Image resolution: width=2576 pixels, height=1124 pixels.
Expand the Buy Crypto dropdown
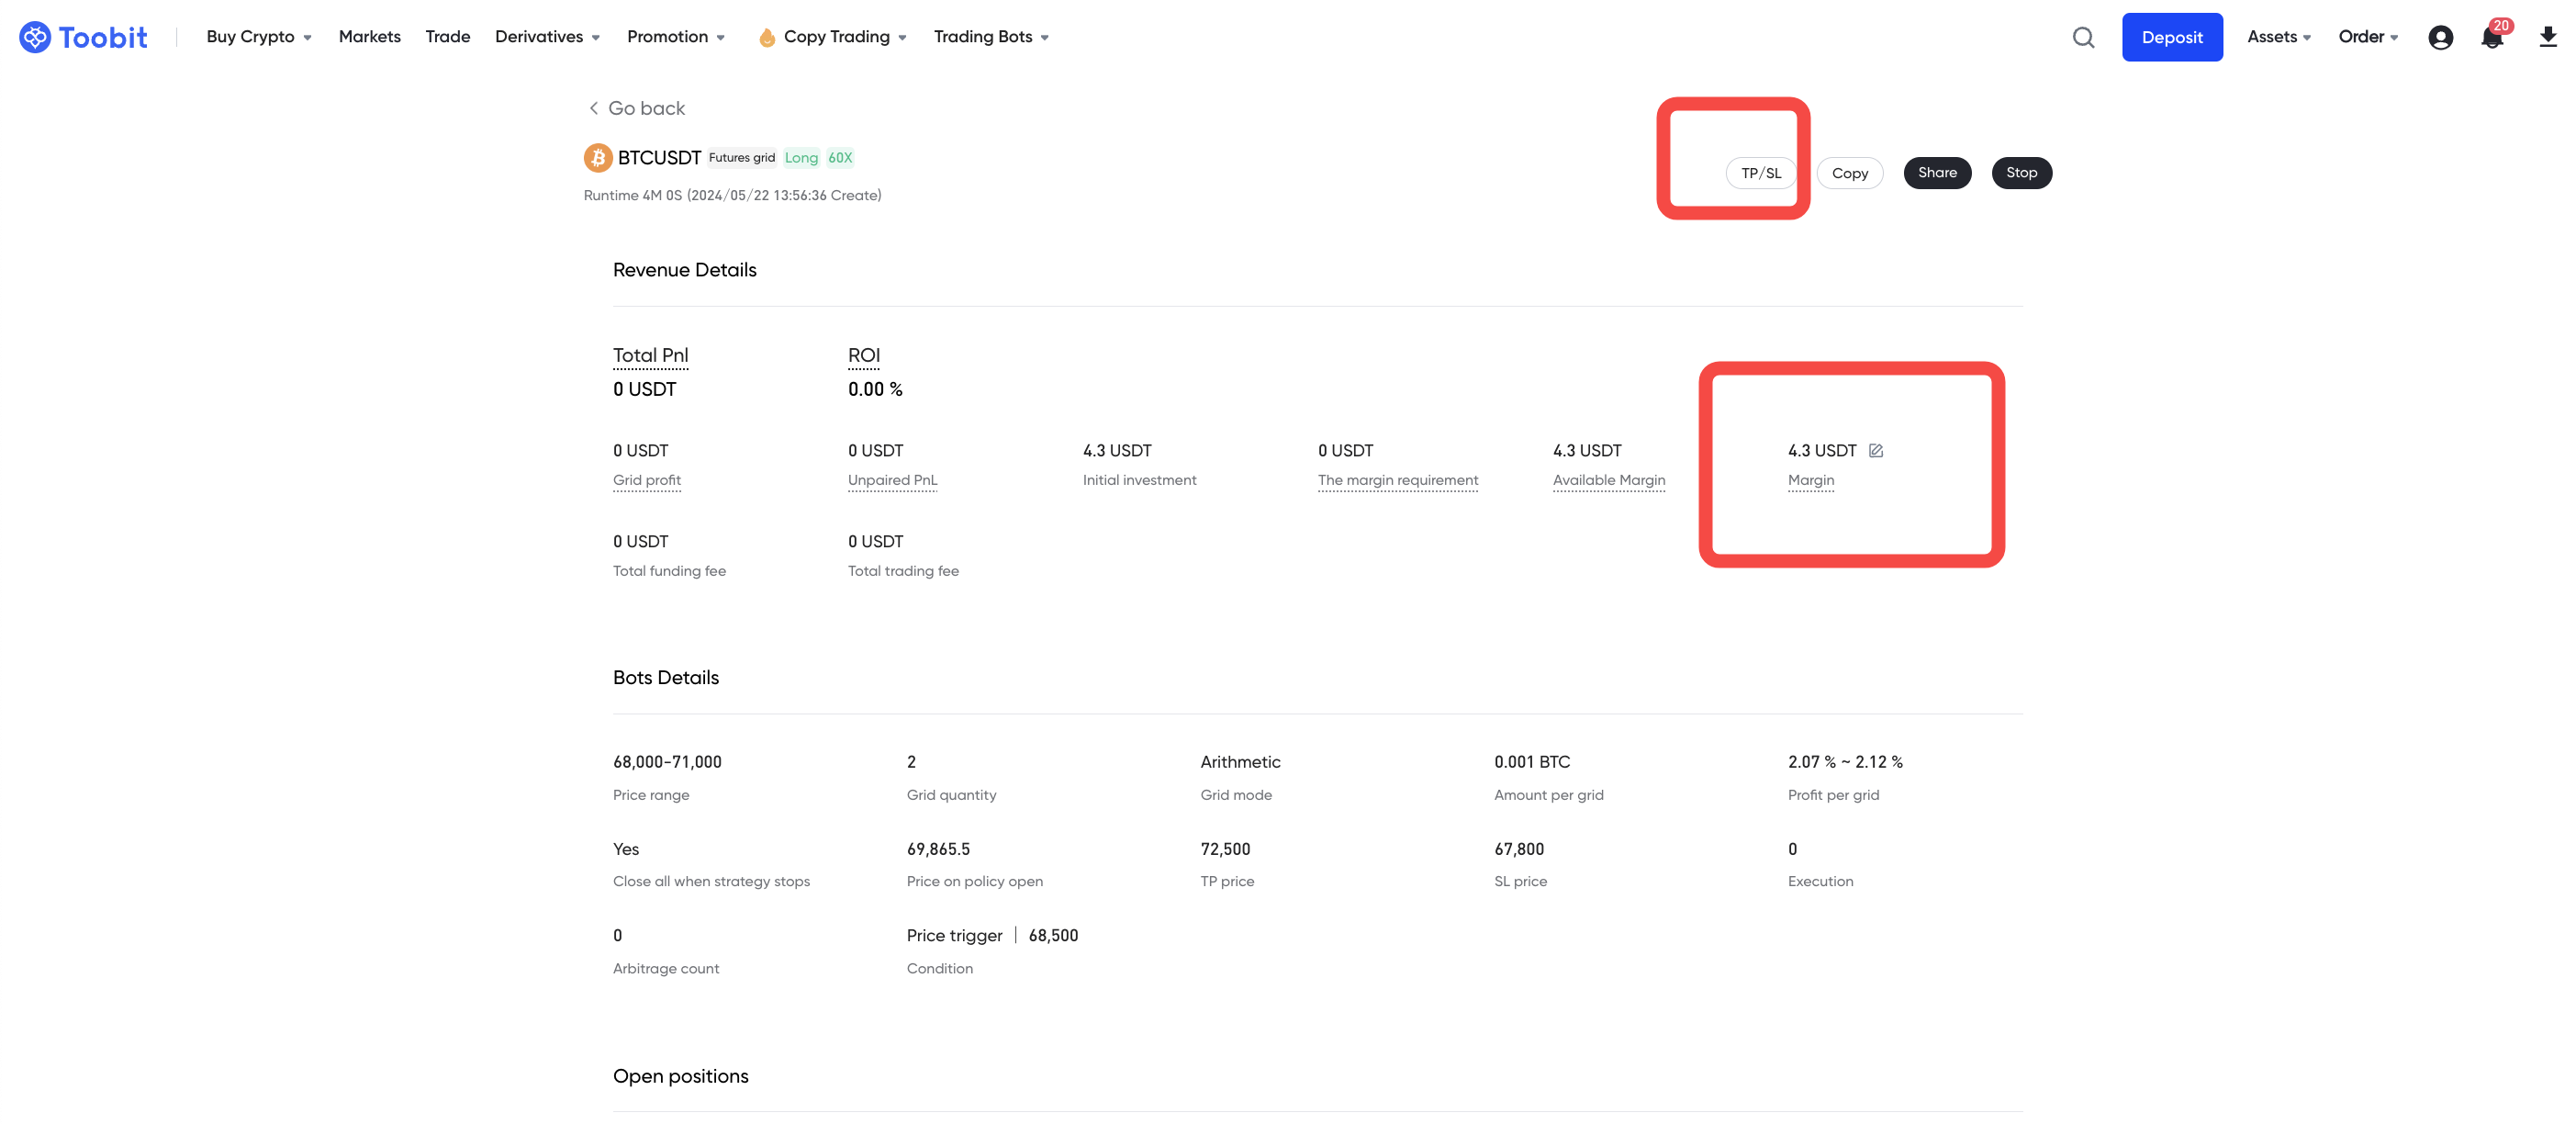click(x=259, y=37)
